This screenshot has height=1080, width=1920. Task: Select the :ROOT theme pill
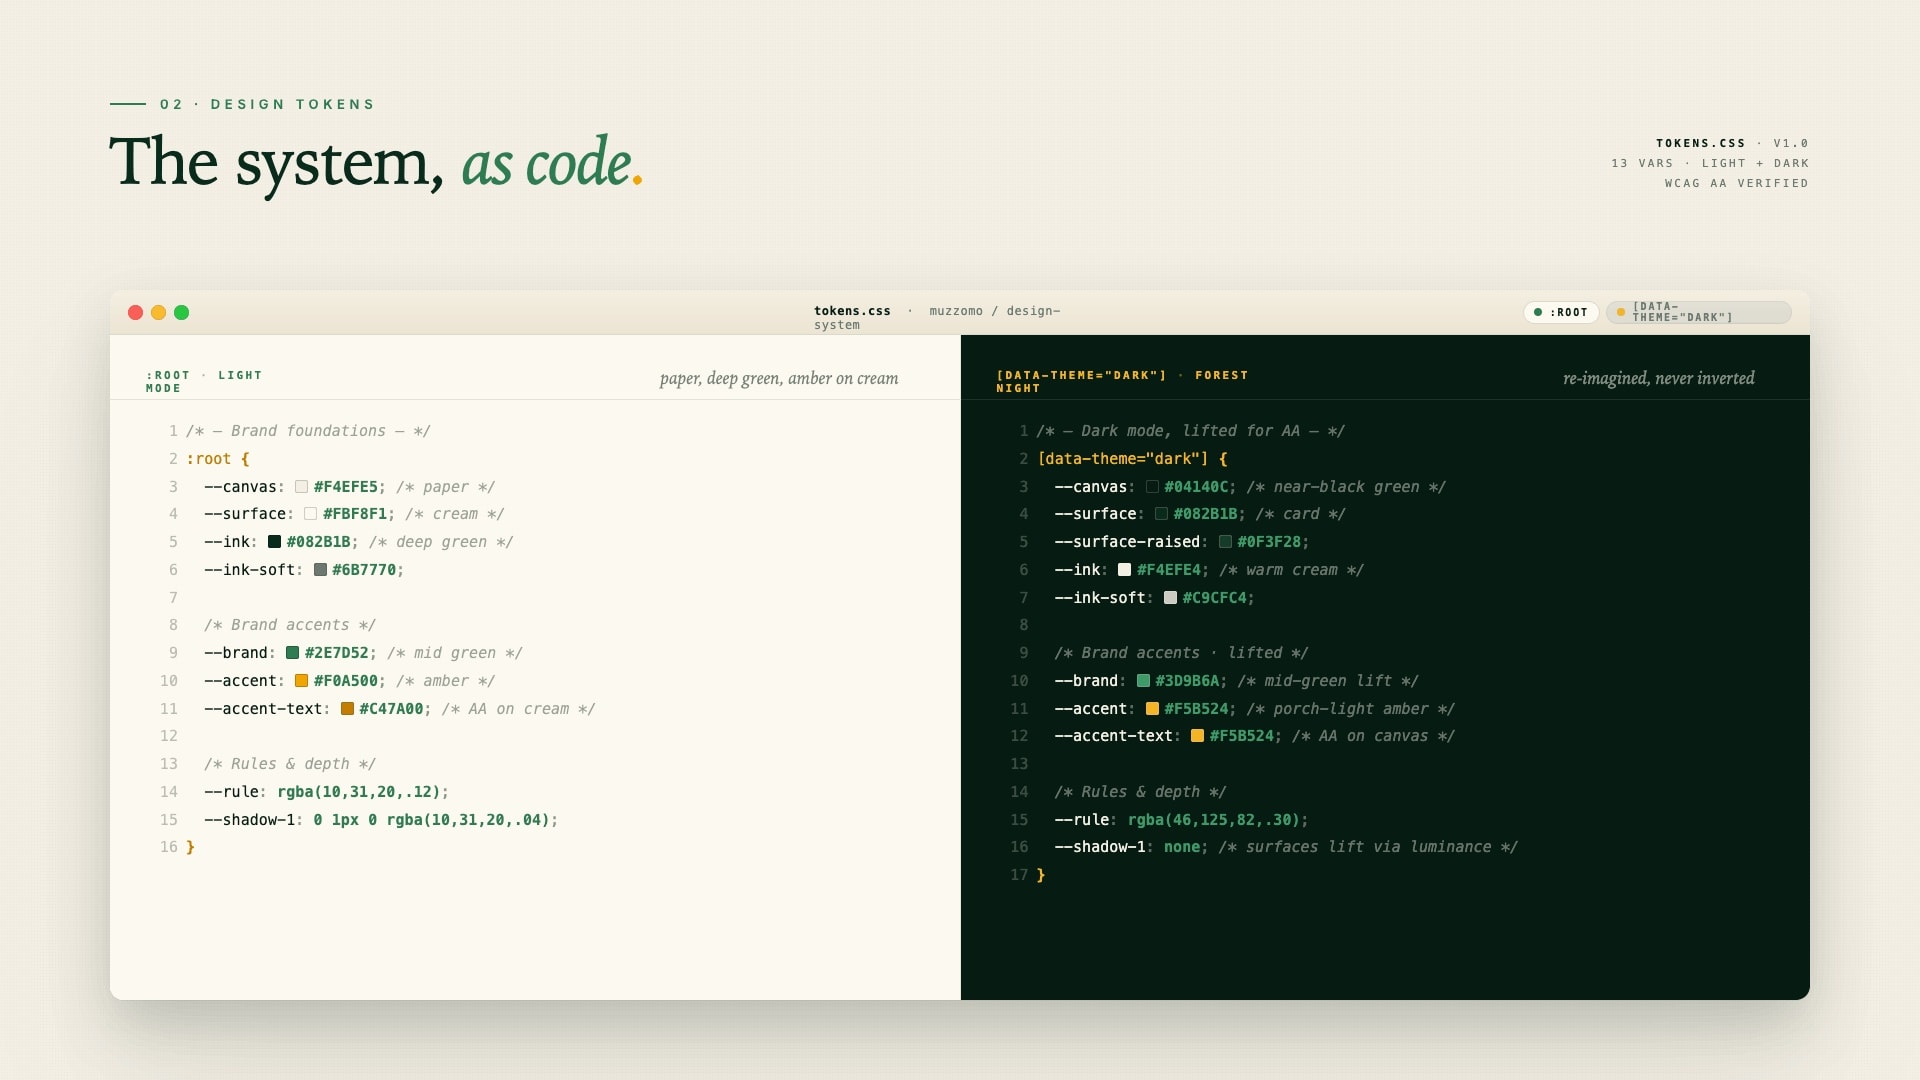1561,312
